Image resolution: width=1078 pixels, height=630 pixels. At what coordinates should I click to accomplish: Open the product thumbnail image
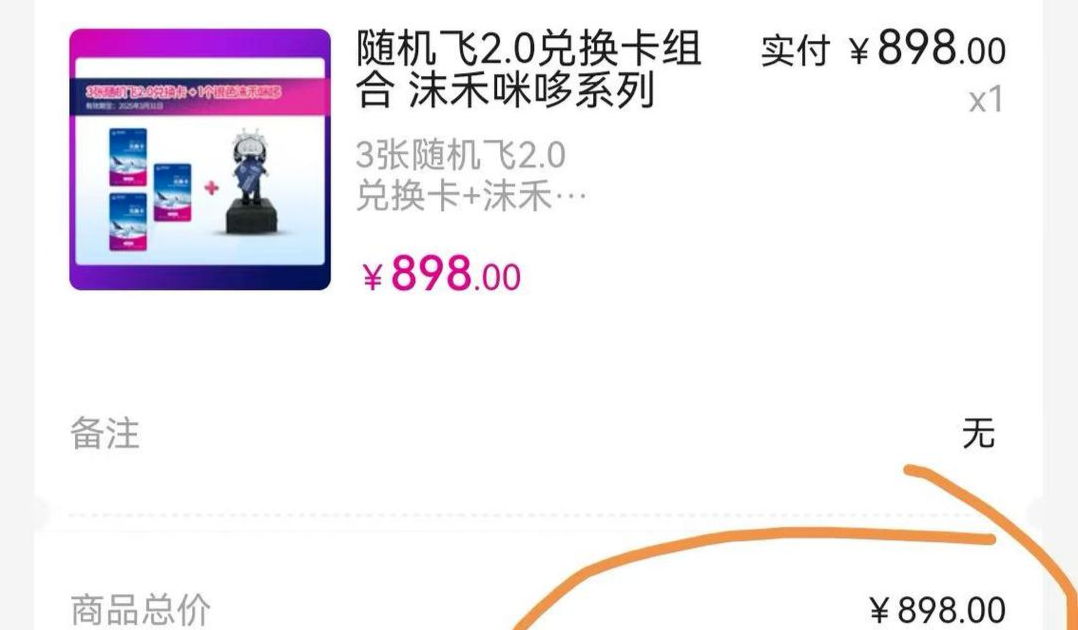200,160
